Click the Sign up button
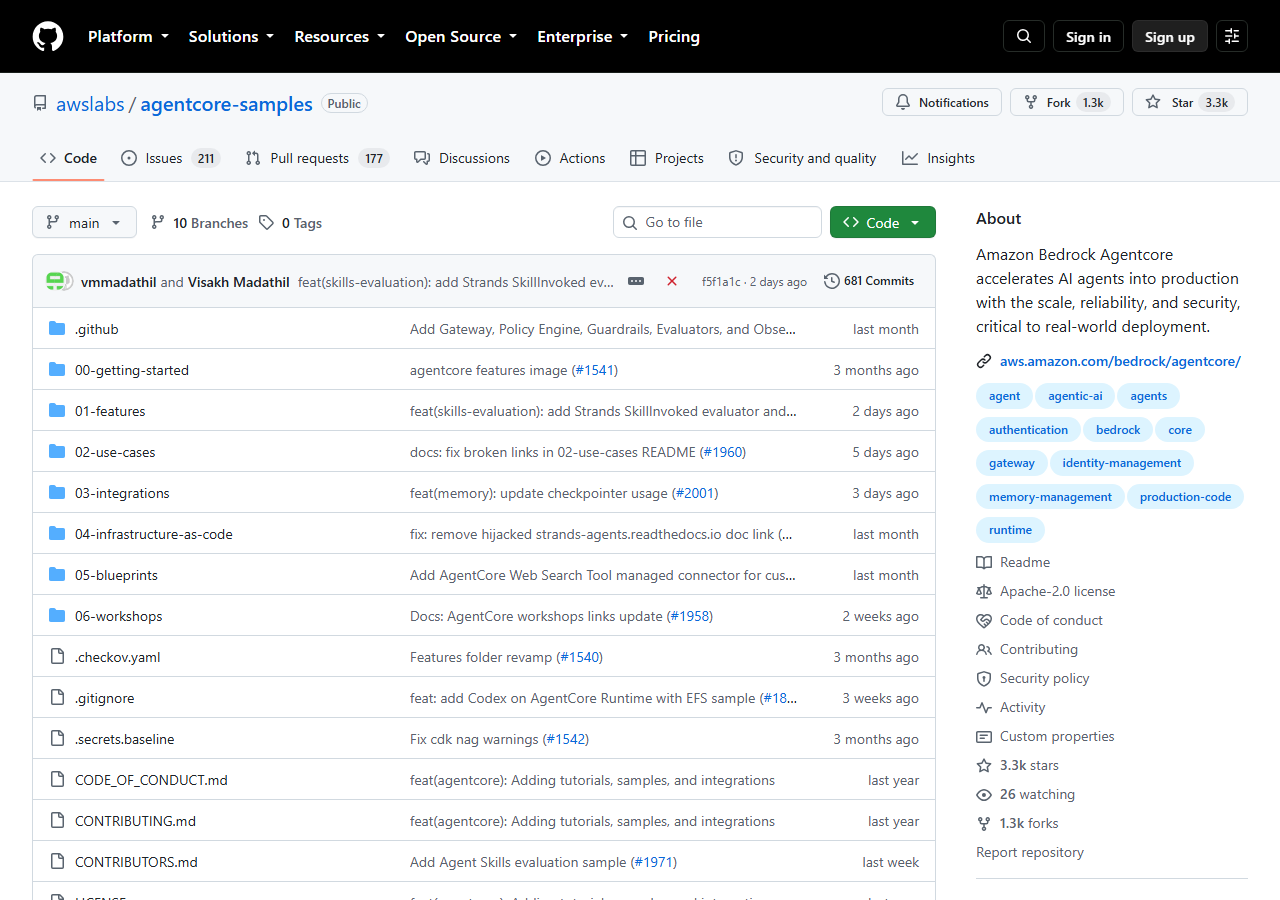Screen dimensions: 1280x900 click(x=1170, y=36)
